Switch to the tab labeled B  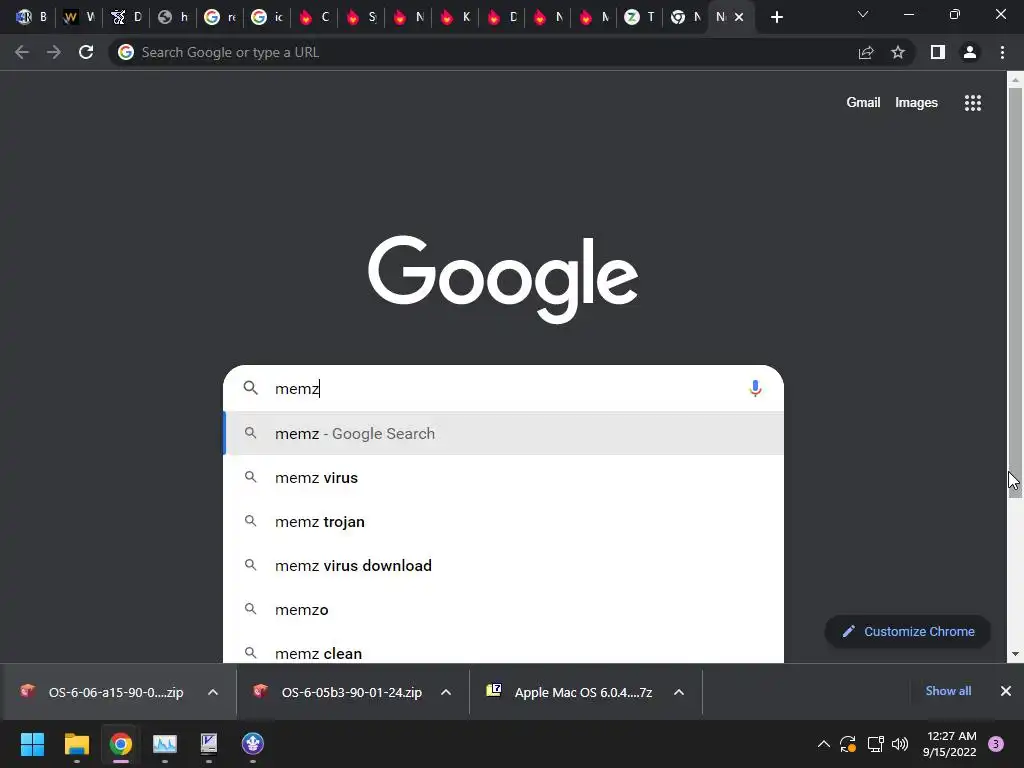pos(32,18)
